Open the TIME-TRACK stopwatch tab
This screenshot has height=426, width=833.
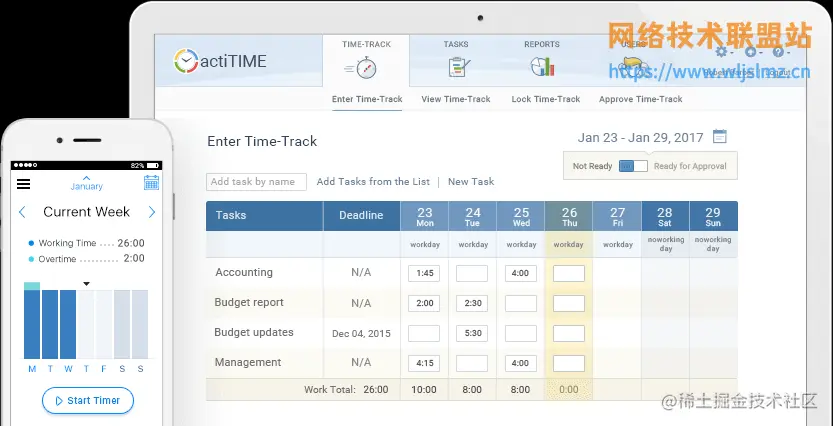tap(366, 60)
